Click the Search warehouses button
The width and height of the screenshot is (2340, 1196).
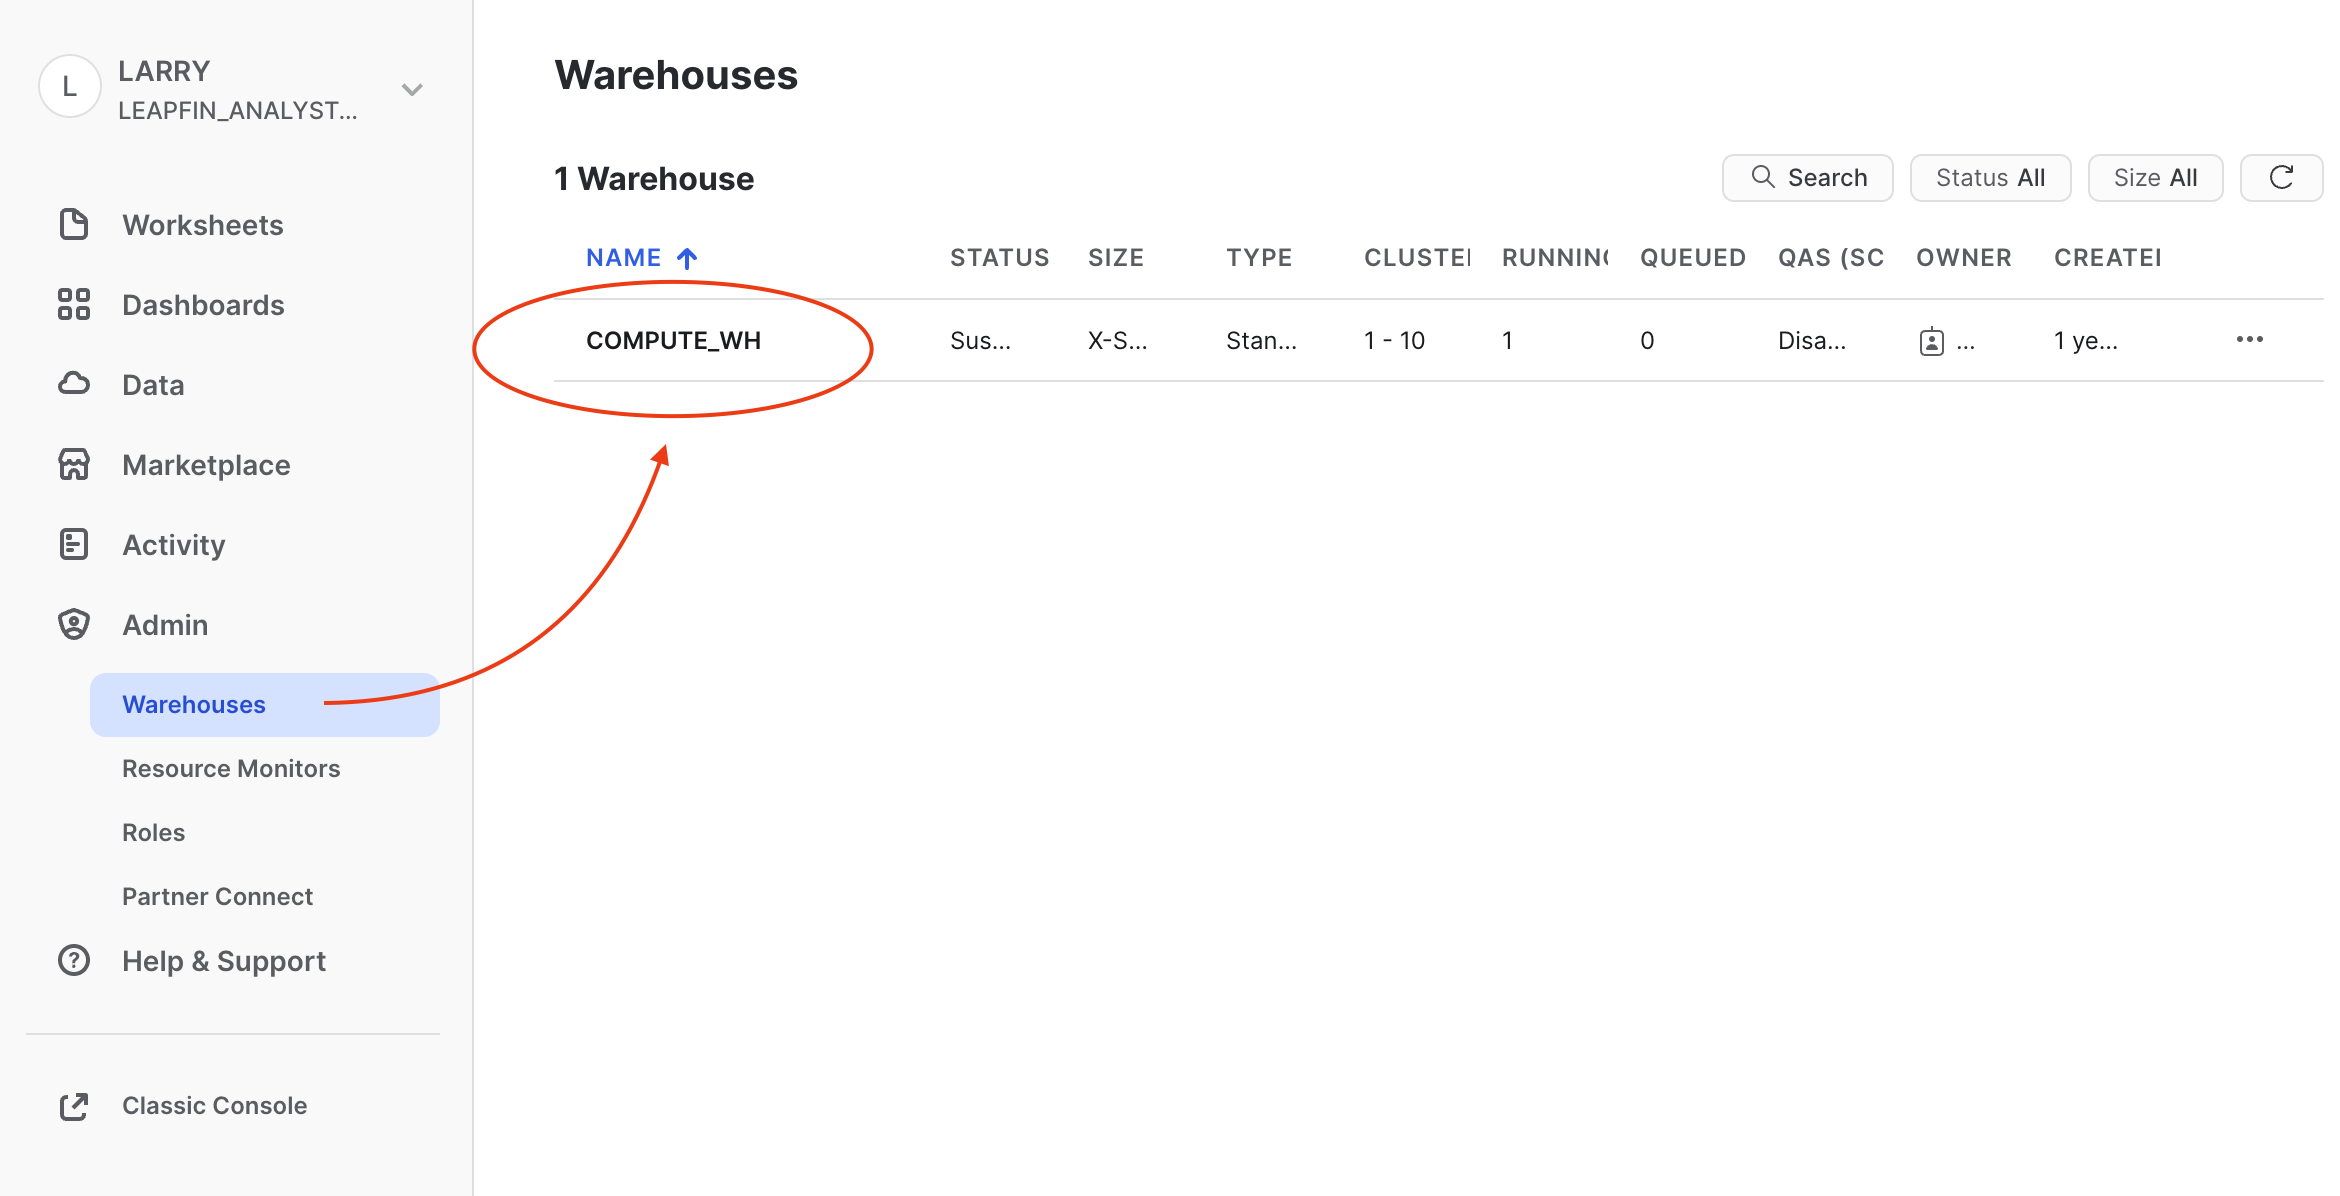coord(1807,178)
